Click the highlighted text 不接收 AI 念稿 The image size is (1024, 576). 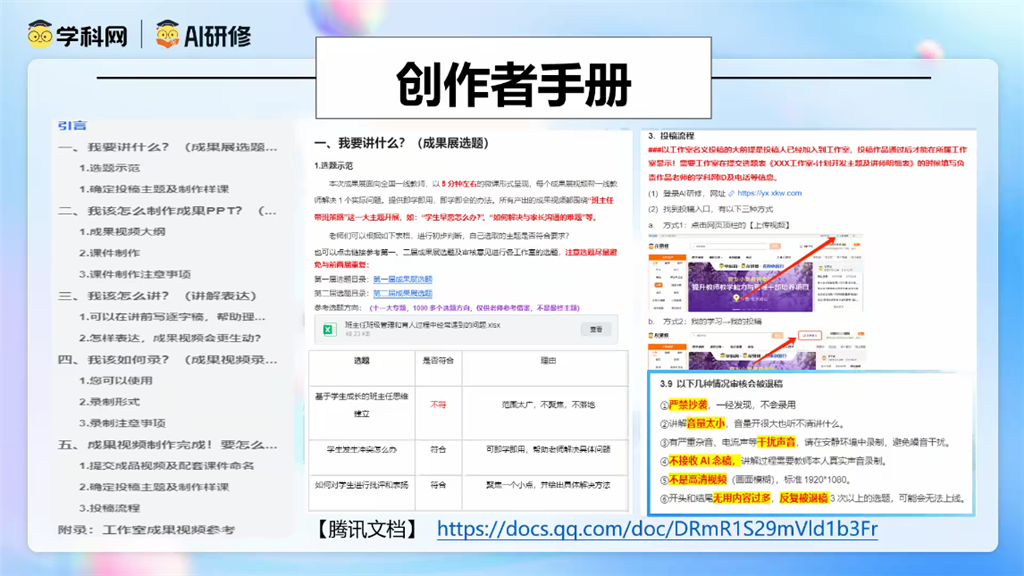tap(703, 460)
